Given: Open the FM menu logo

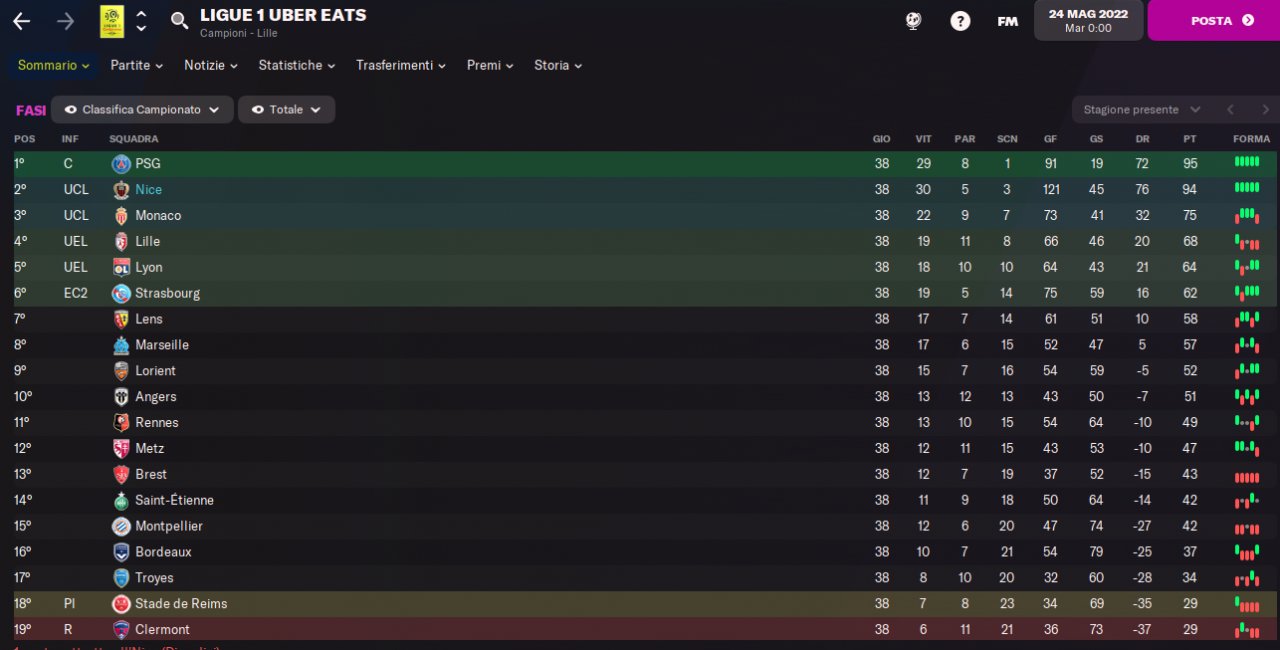Looking at the screenshot, I should [x=1007, y=21].
